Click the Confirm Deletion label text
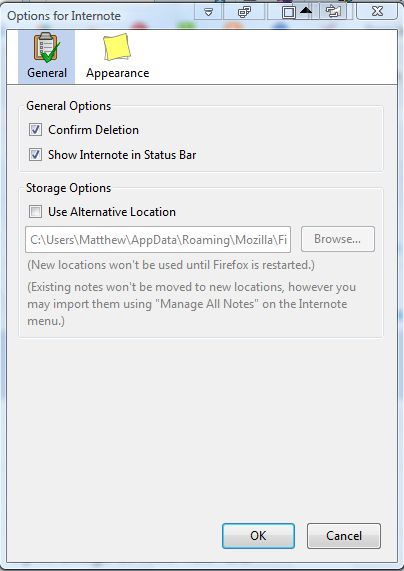 tap(94, 130)
